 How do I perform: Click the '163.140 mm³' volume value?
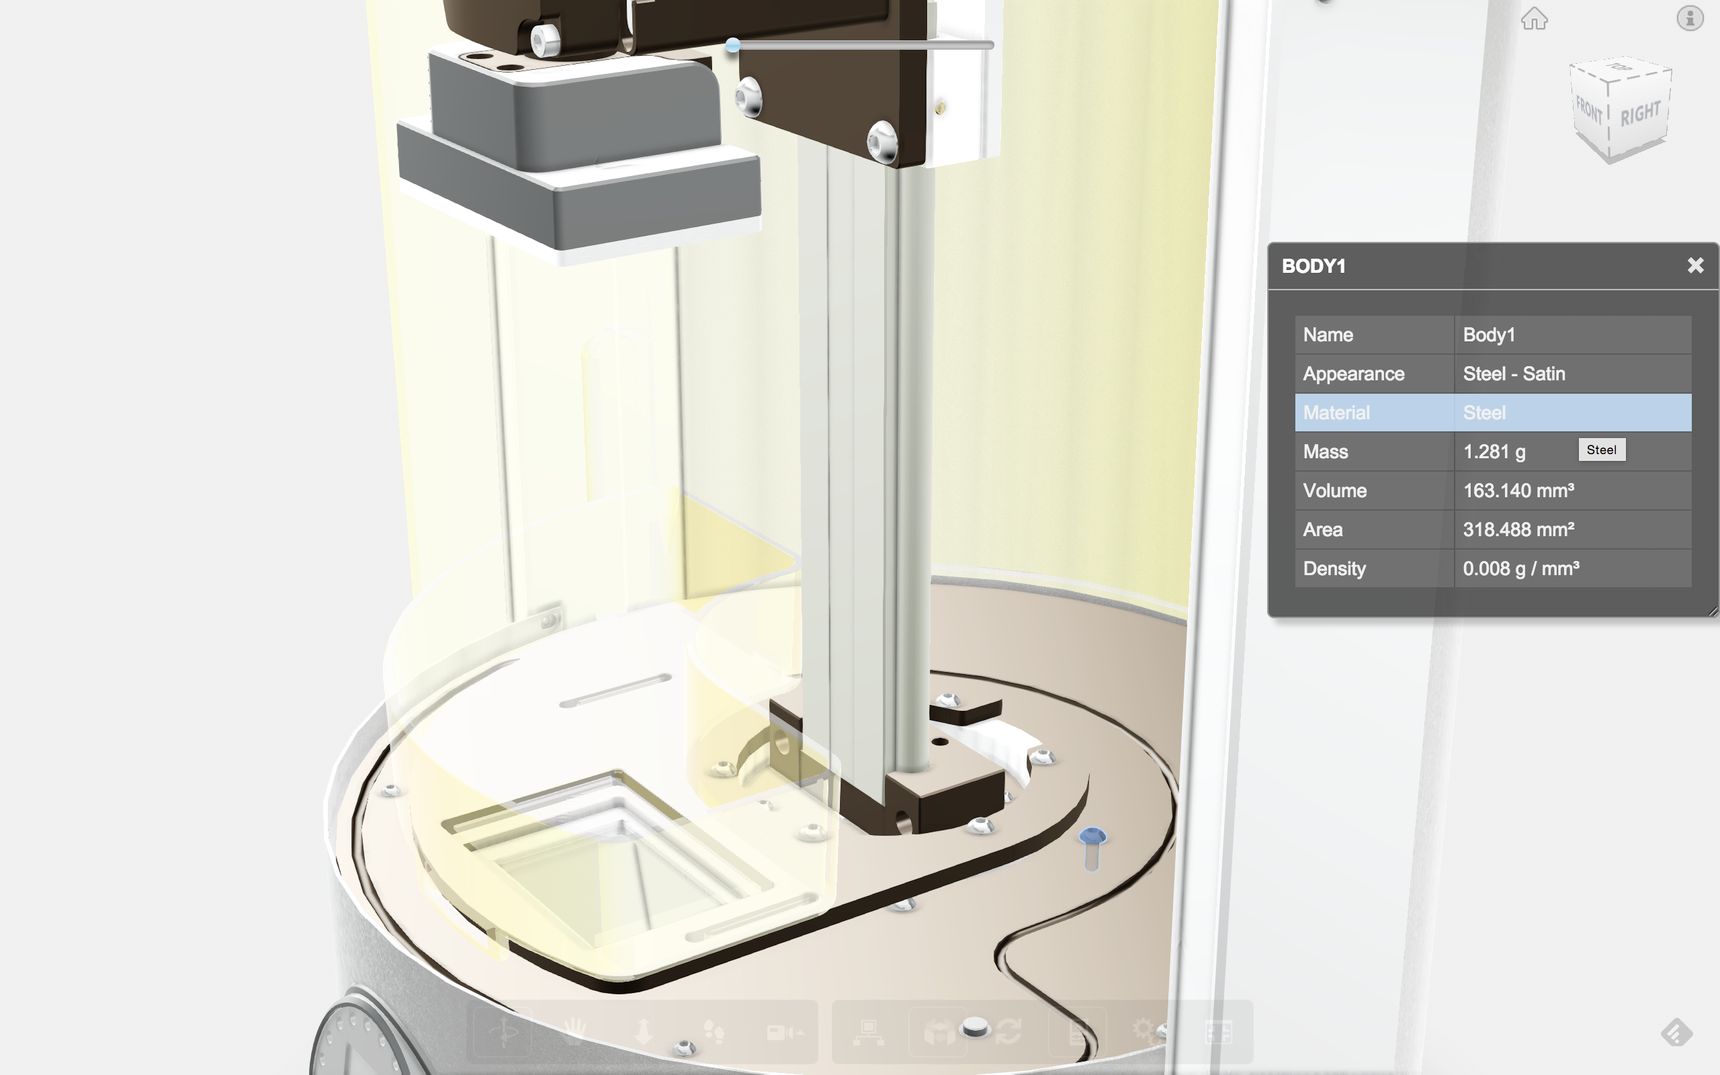click(x=1518, y=491)
